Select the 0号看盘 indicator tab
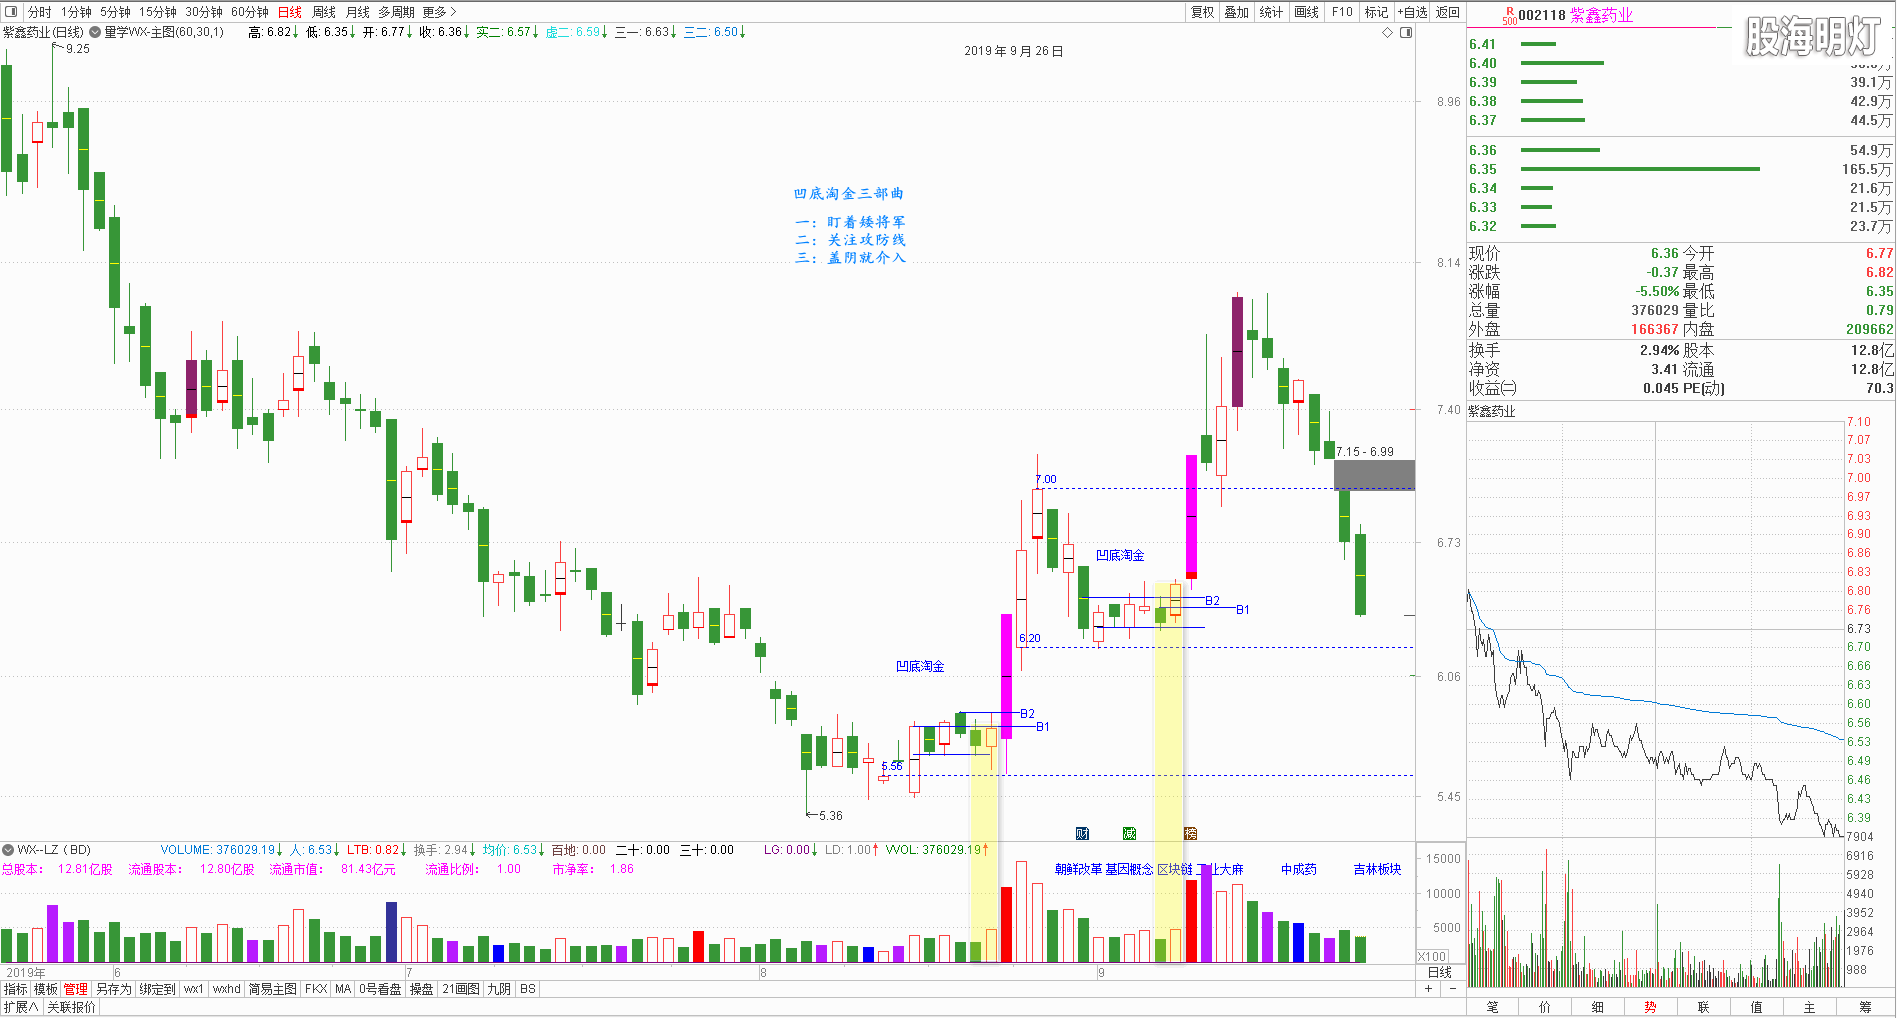Image resolution: width=1897 pixels, height=1018 pixels. (x=380, y=989)
